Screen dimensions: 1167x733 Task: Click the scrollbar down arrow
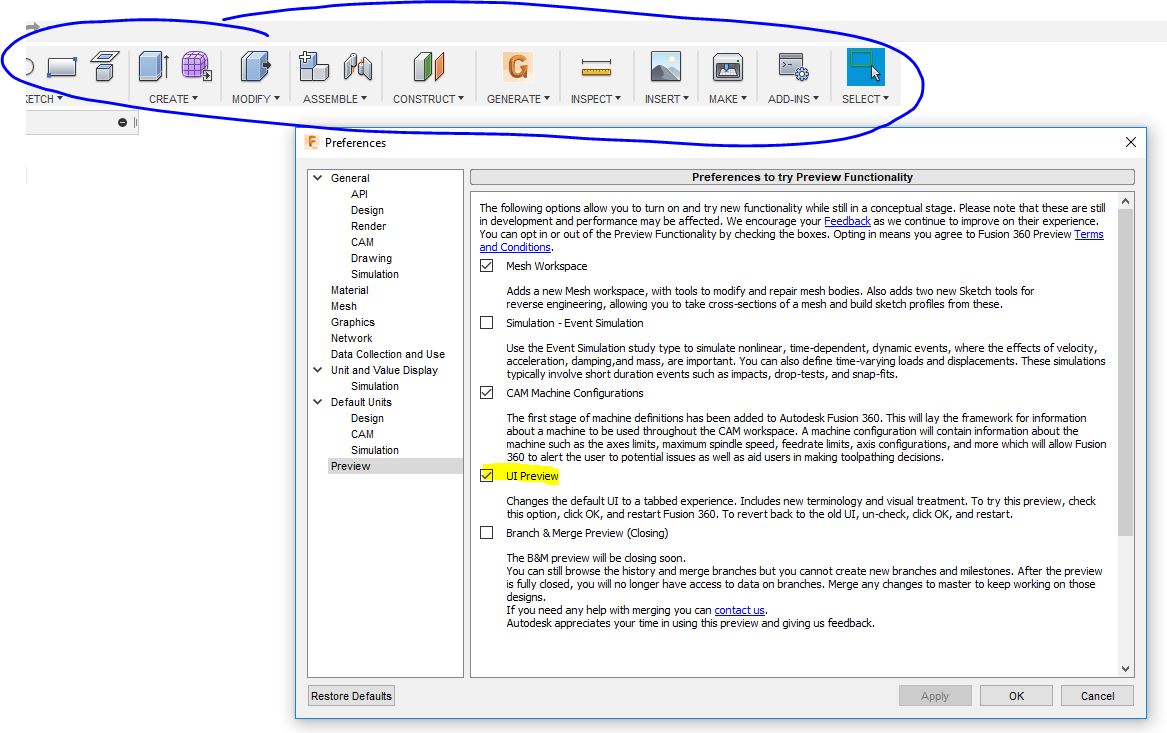coord(1125,669)
